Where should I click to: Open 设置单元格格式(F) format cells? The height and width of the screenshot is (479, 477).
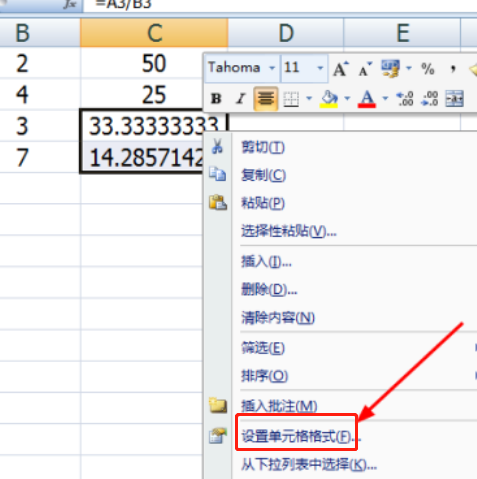pyautogui.click(x=340, y=436)
